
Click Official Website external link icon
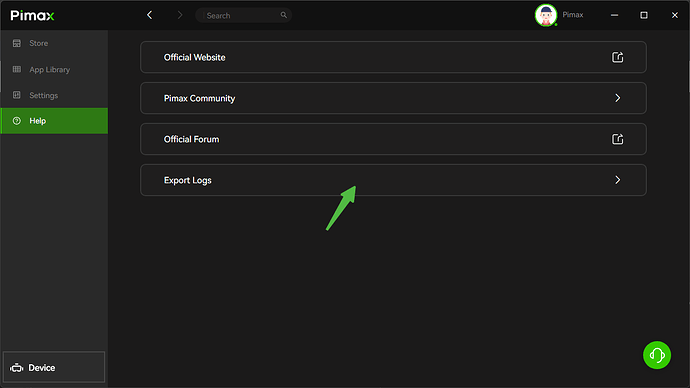(617, 57)
